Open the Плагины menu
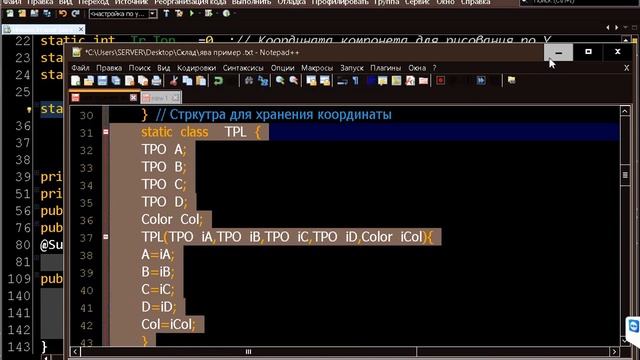Image resolution: width=640 pixels, height=360 pixels. point(386,68)
